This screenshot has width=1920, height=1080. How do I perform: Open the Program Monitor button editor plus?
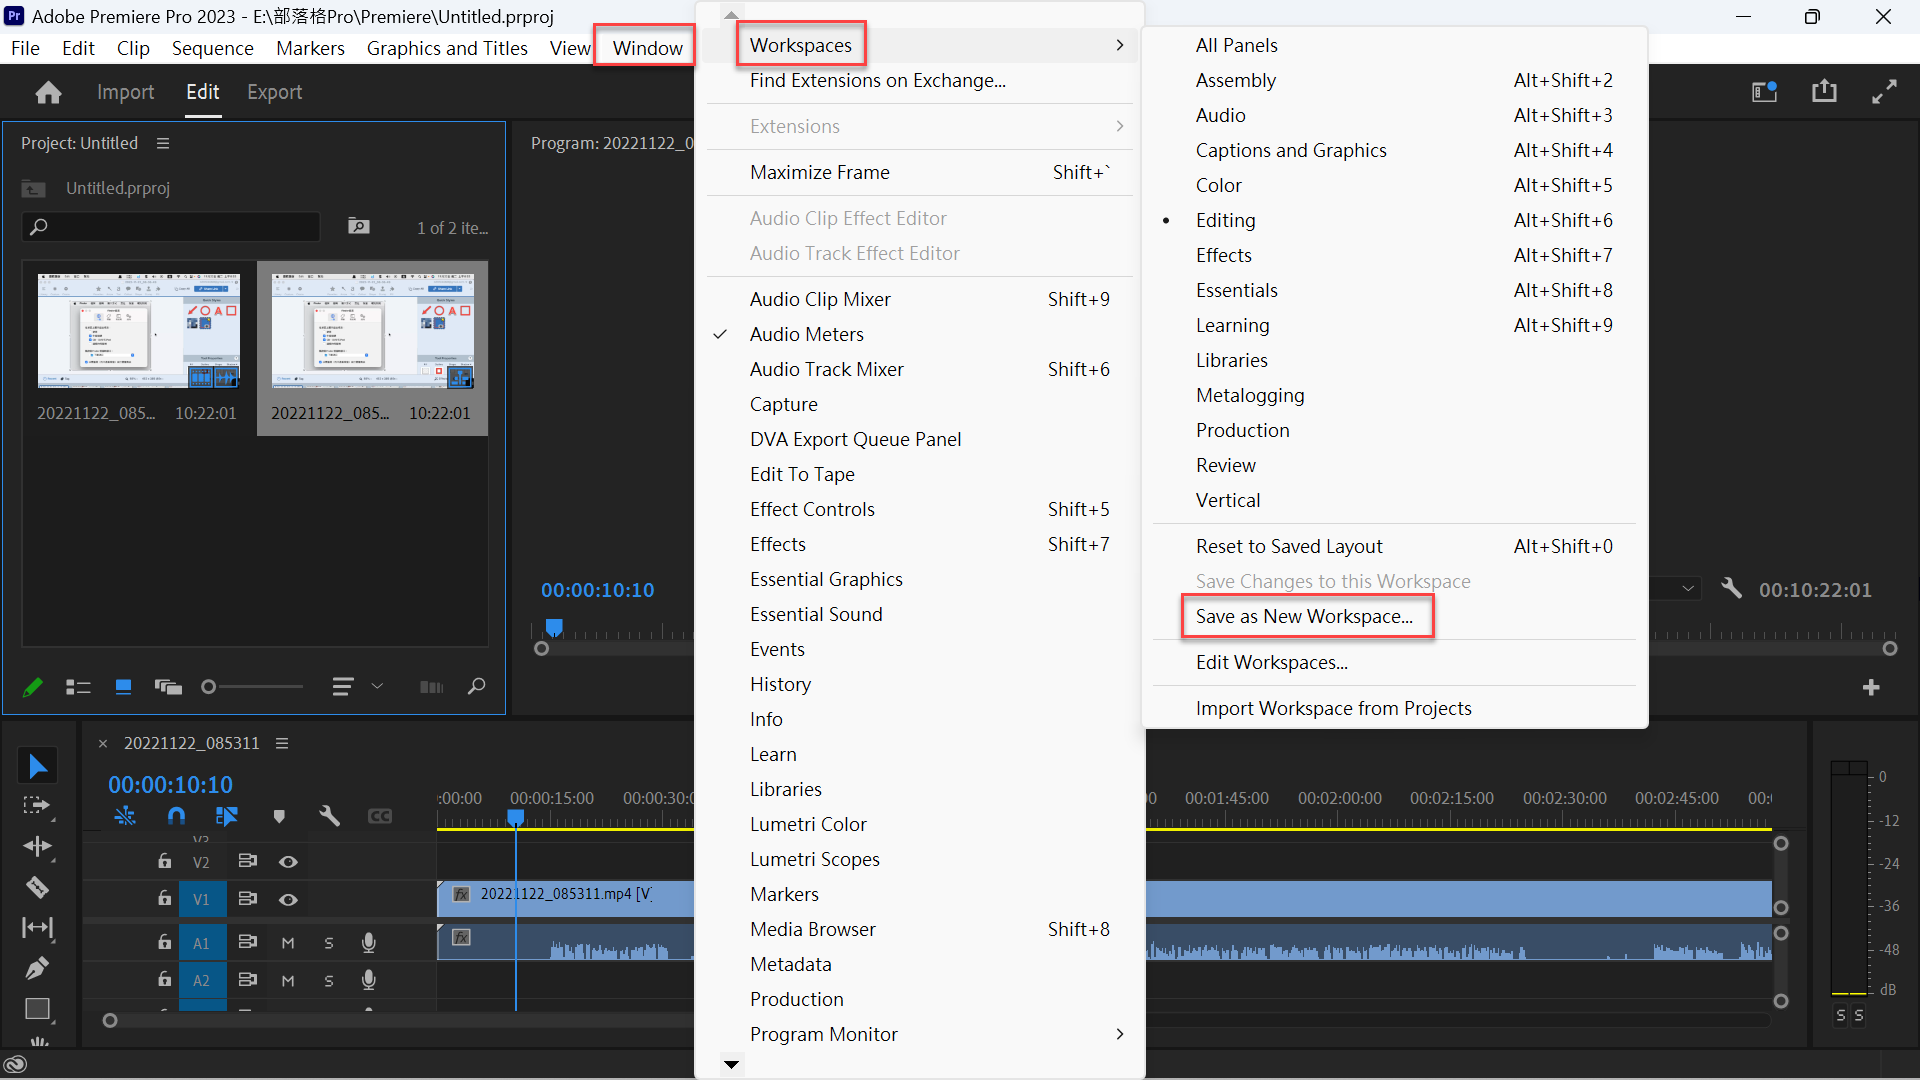tap(1871, 687)
